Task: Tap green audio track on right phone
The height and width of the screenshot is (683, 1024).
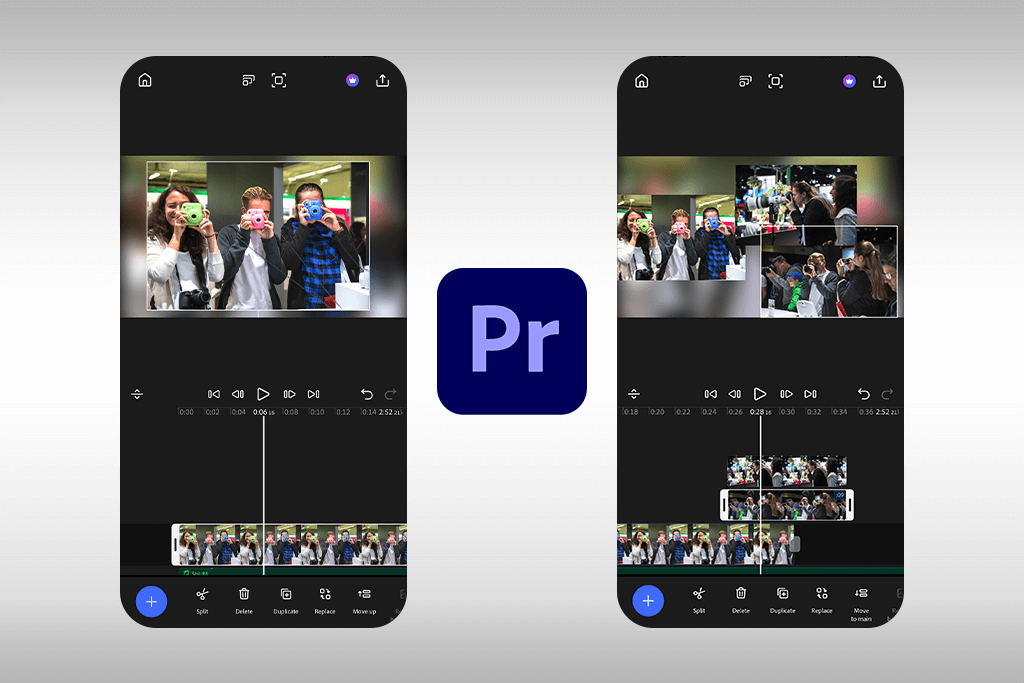Action: 760,570
